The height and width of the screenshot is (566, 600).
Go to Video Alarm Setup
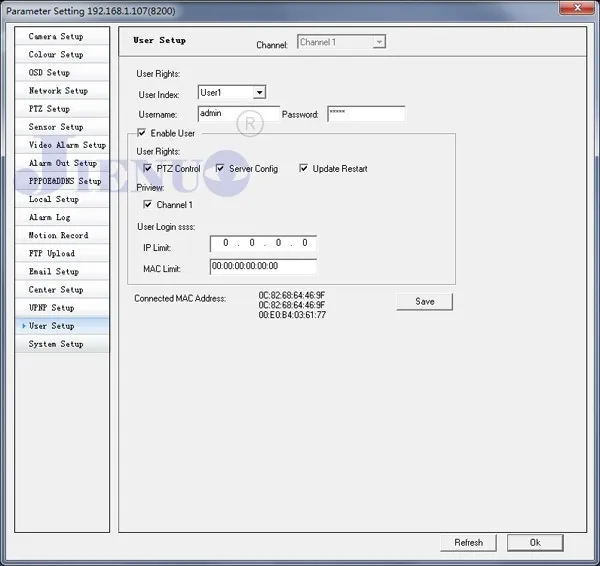coord(62,145)
